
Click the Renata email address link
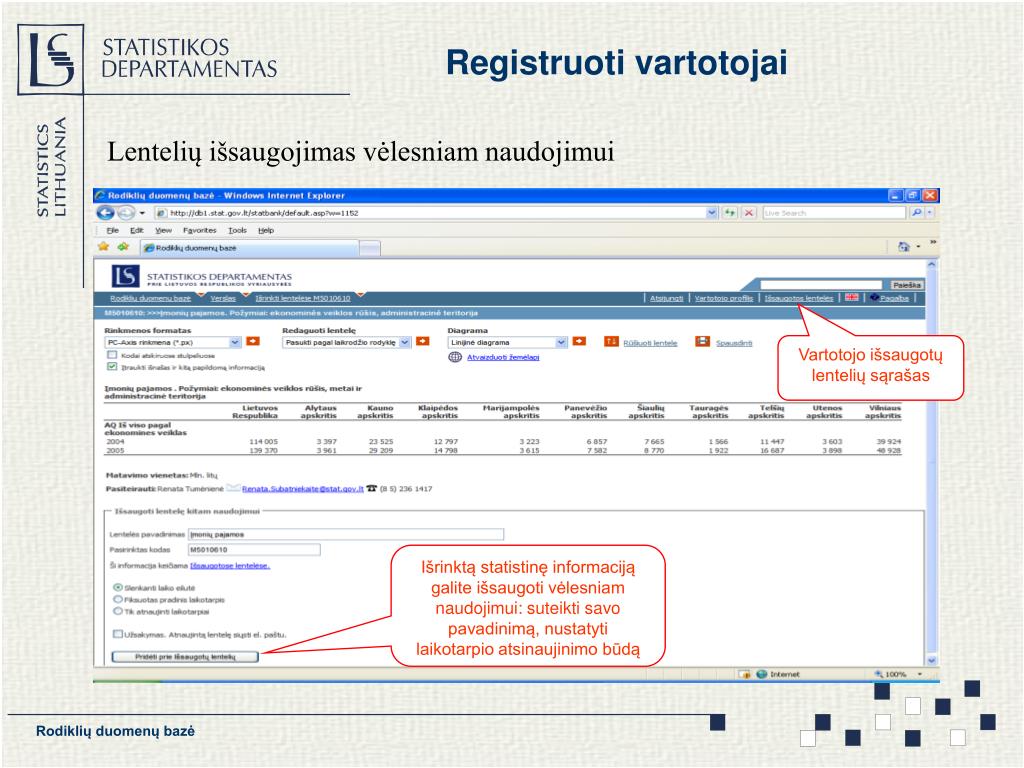(302, 488)
